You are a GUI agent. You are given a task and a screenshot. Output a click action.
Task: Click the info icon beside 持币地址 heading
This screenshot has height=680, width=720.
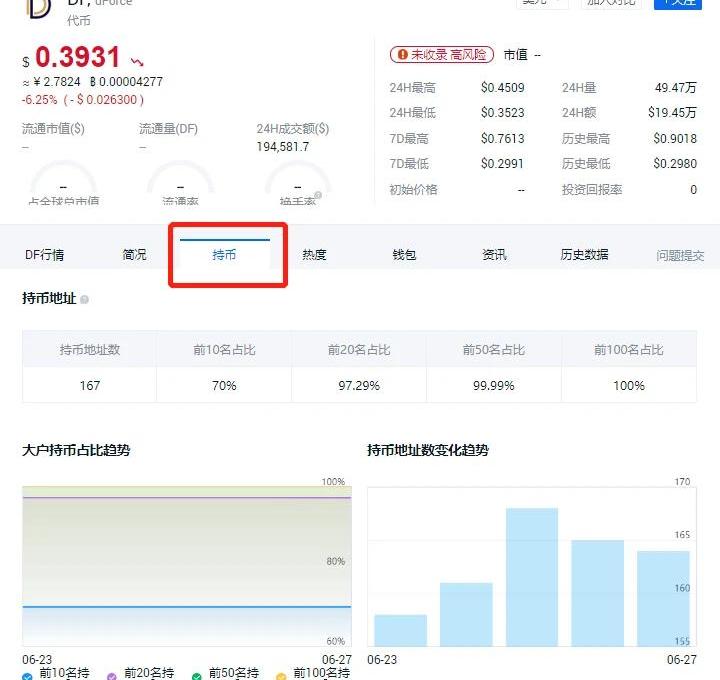coord(84,299)
